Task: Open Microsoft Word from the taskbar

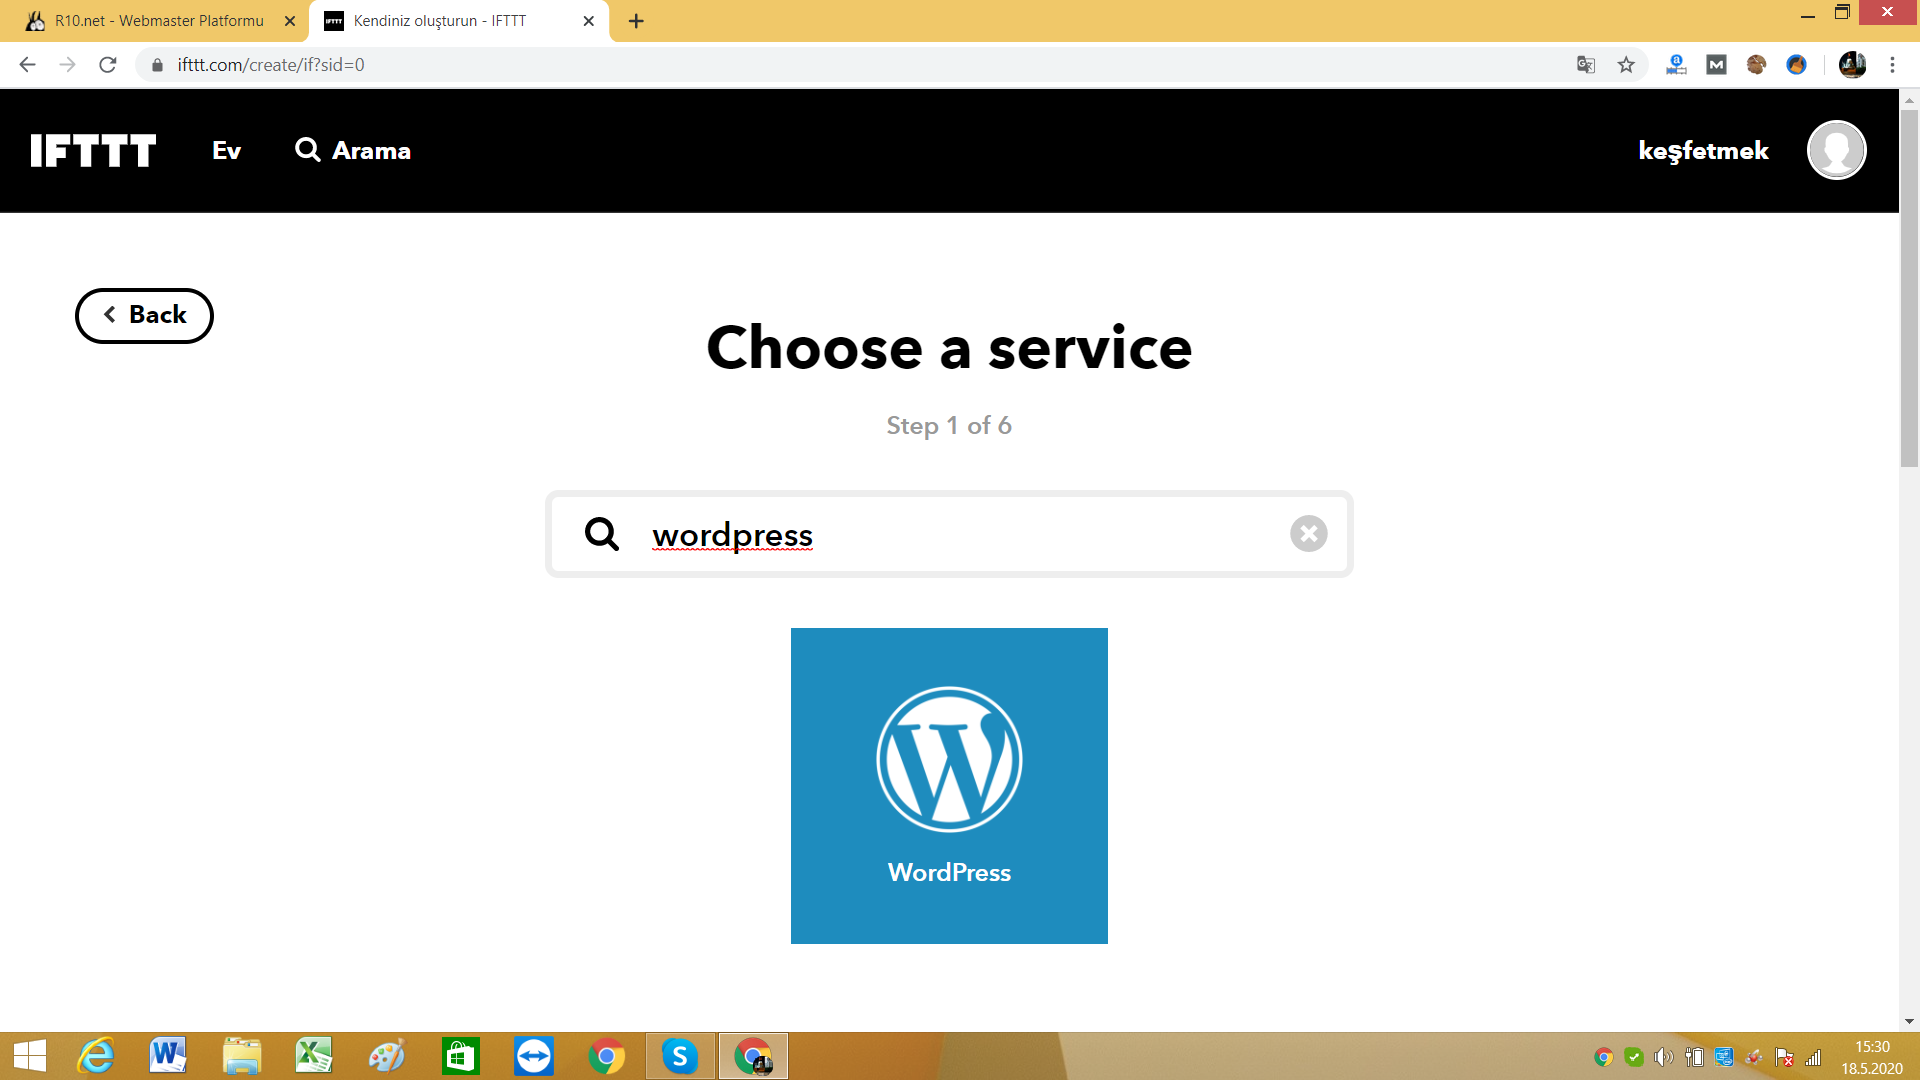Action: click(167, 1056)
